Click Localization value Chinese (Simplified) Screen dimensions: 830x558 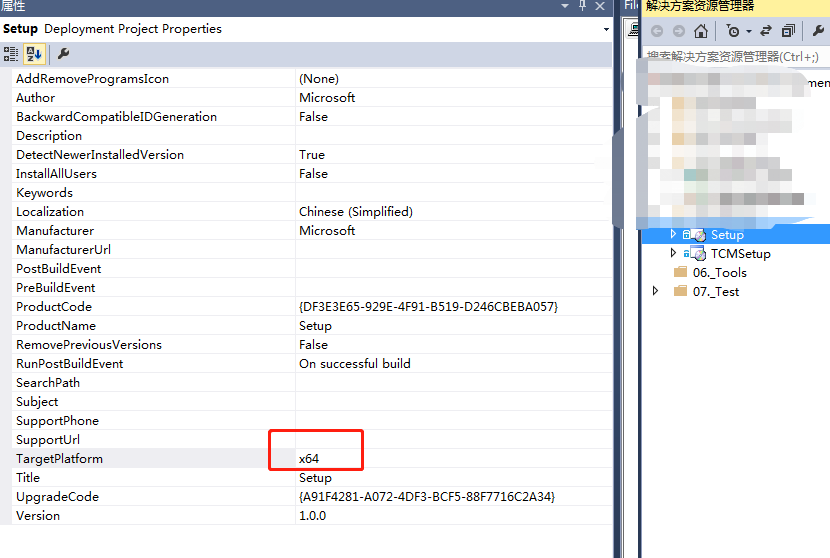point(356,212)
